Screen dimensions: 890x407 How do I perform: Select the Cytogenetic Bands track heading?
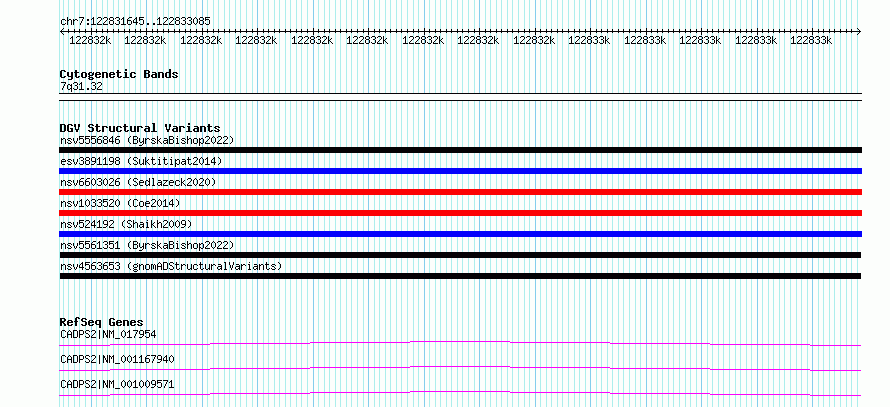click(x=119, y=74)
